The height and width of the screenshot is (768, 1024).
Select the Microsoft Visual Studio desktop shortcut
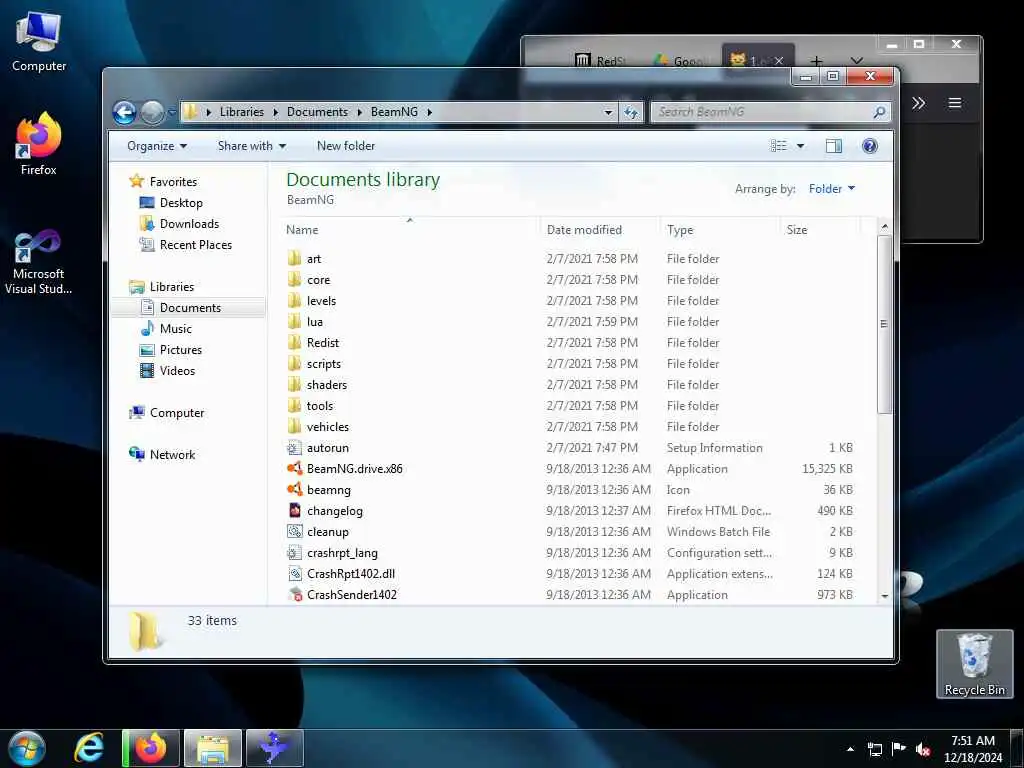coord(39,262)
